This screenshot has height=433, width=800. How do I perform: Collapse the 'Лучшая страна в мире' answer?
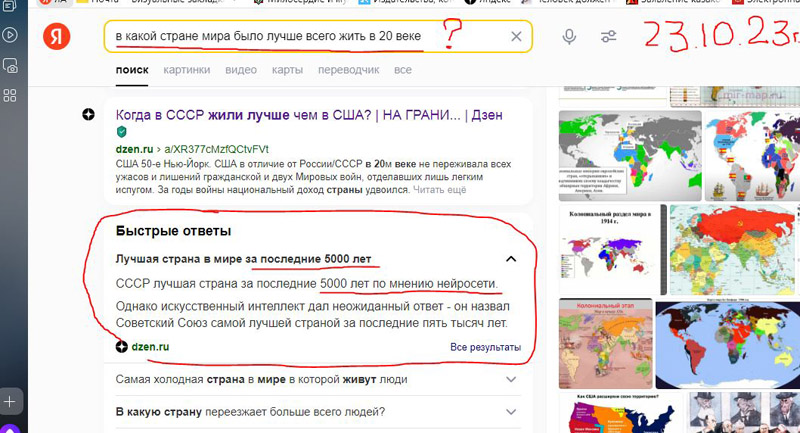coord(511,259)
